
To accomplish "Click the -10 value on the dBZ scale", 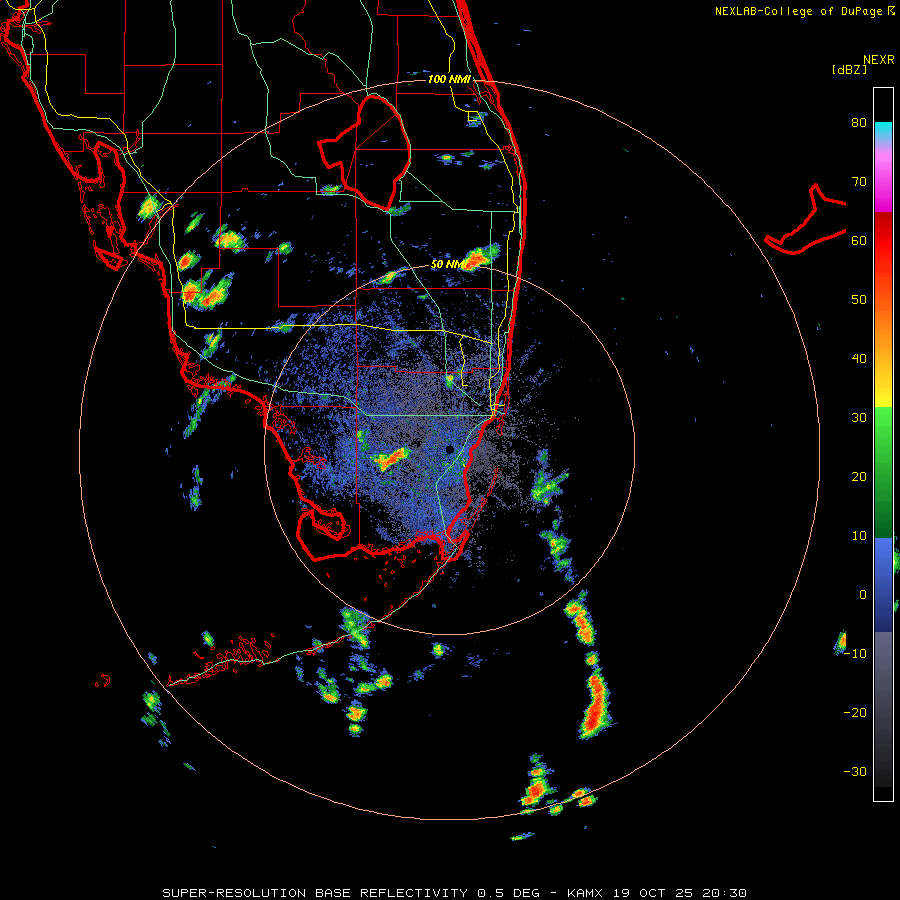I will (x=855, y=654).
